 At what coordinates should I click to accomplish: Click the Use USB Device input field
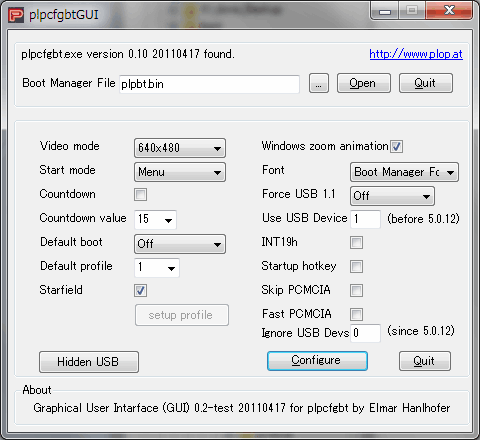coord(365,219)
